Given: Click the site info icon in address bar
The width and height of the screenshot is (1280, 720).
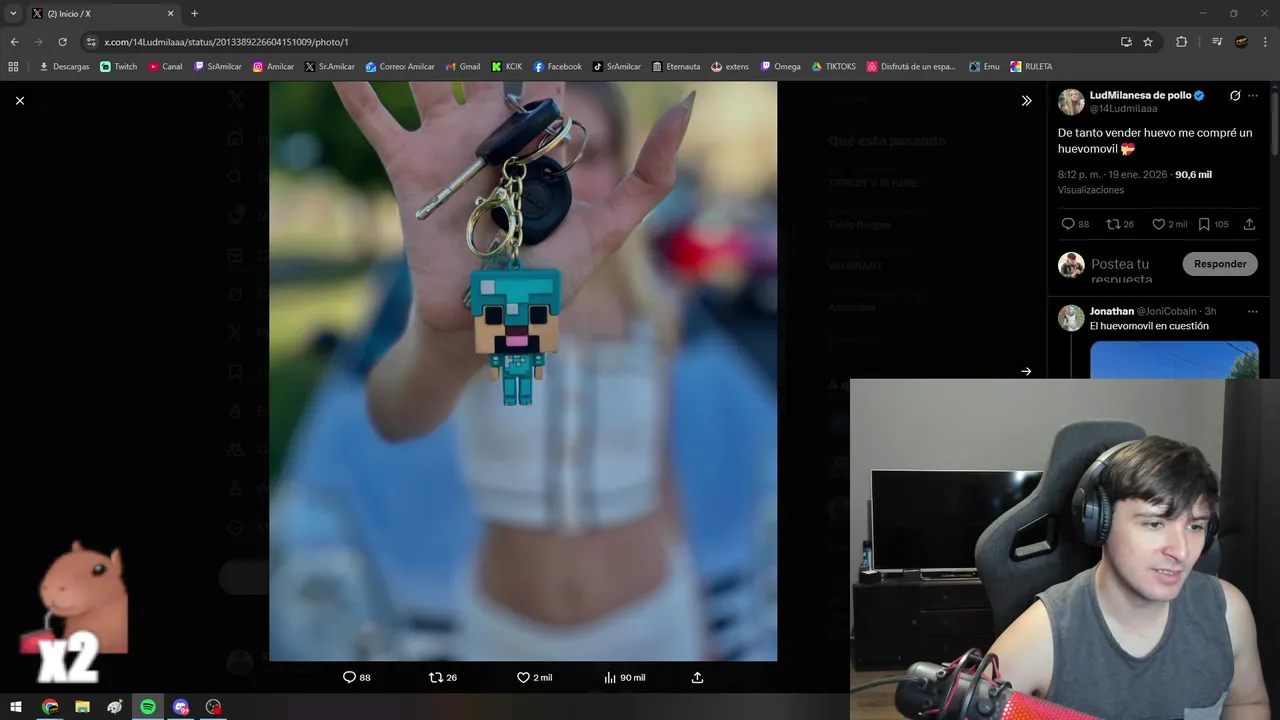Looking at the screenshot, I should tap(91, 42).
